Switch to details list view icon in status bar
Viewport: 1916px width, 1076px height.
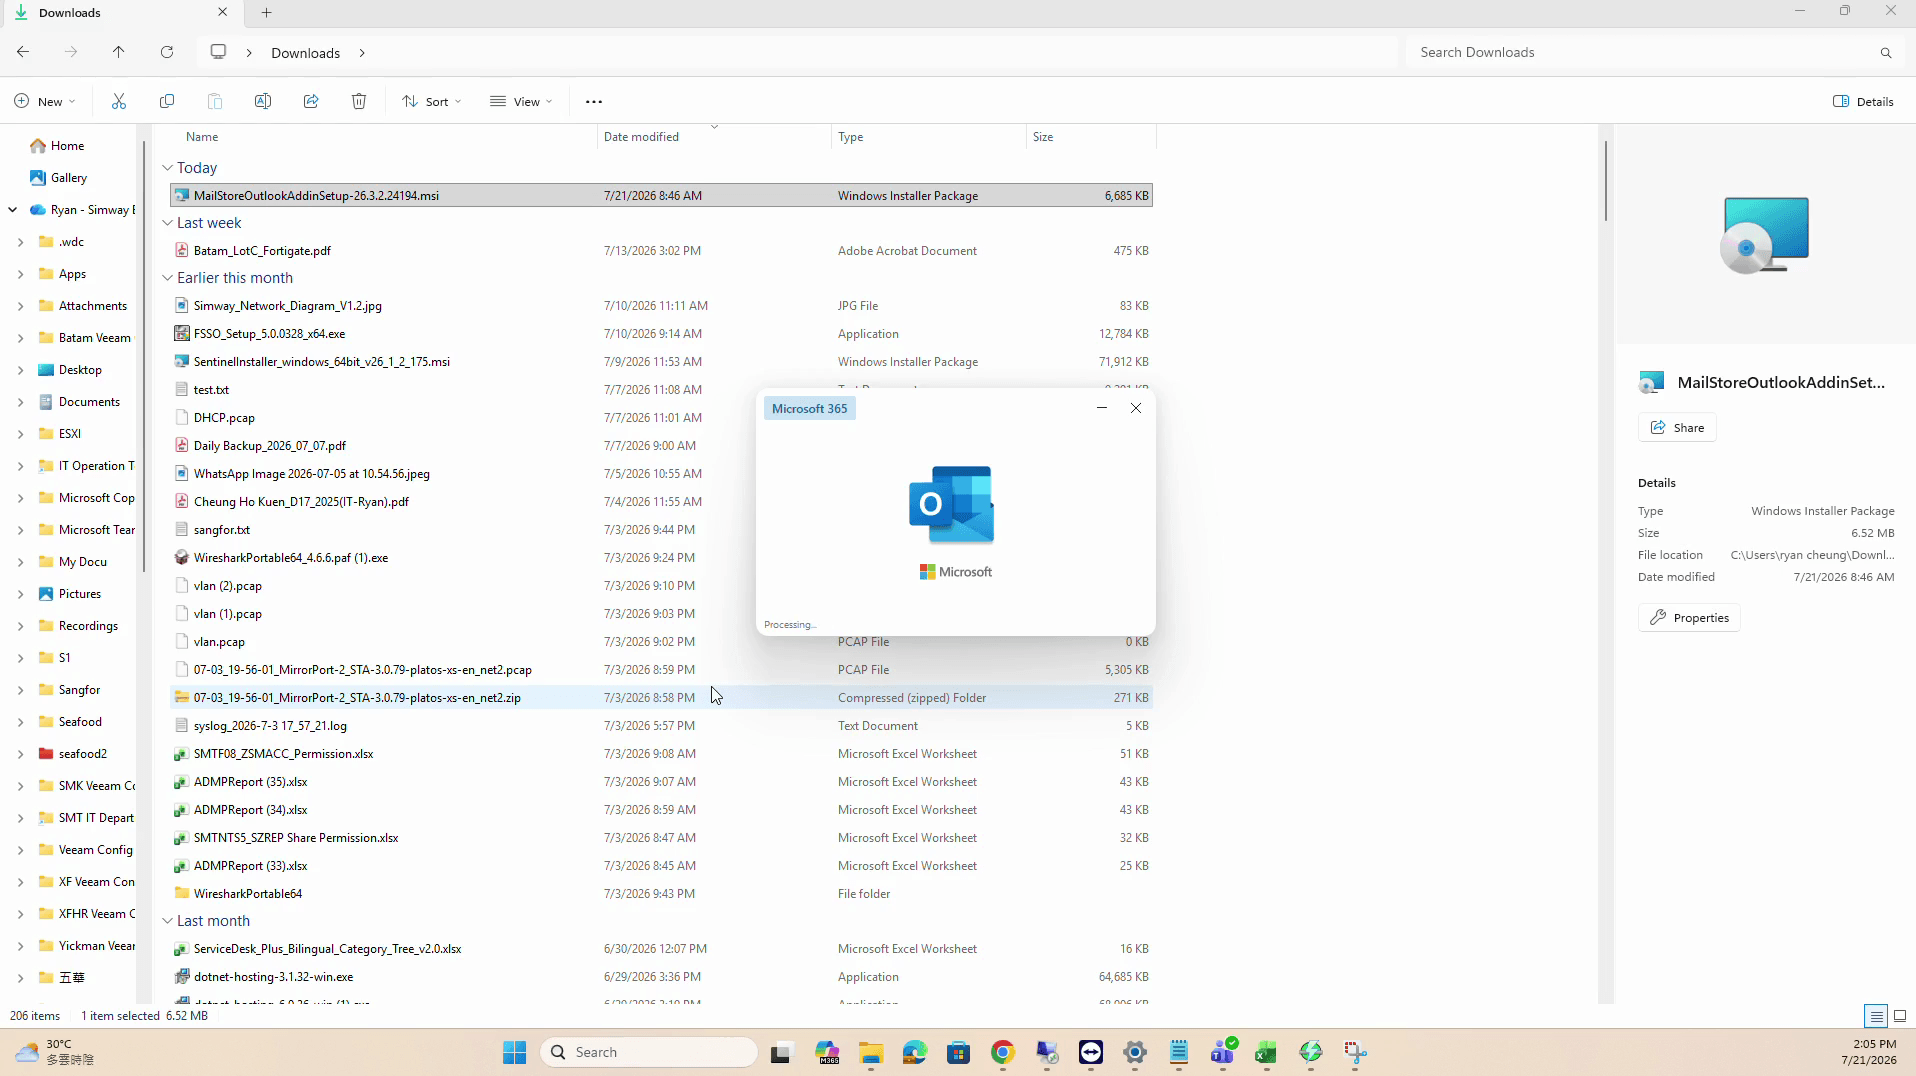(1876, 1016)
